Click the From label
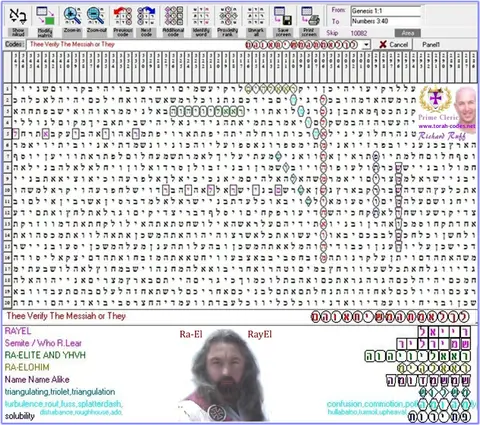 [x=338, y=10]
